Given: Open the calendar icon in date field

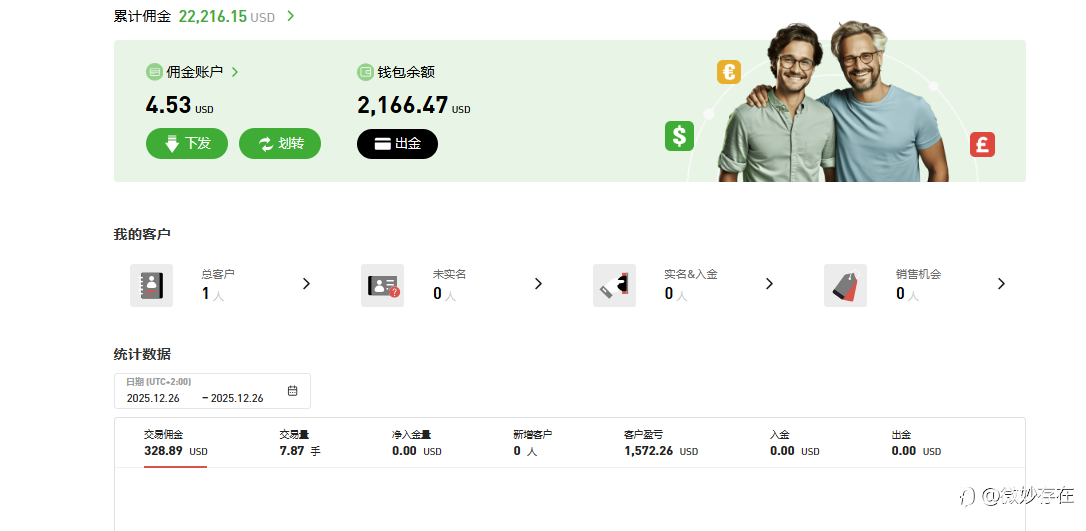Looking at the screenshot, I should [x=292, y=391].
